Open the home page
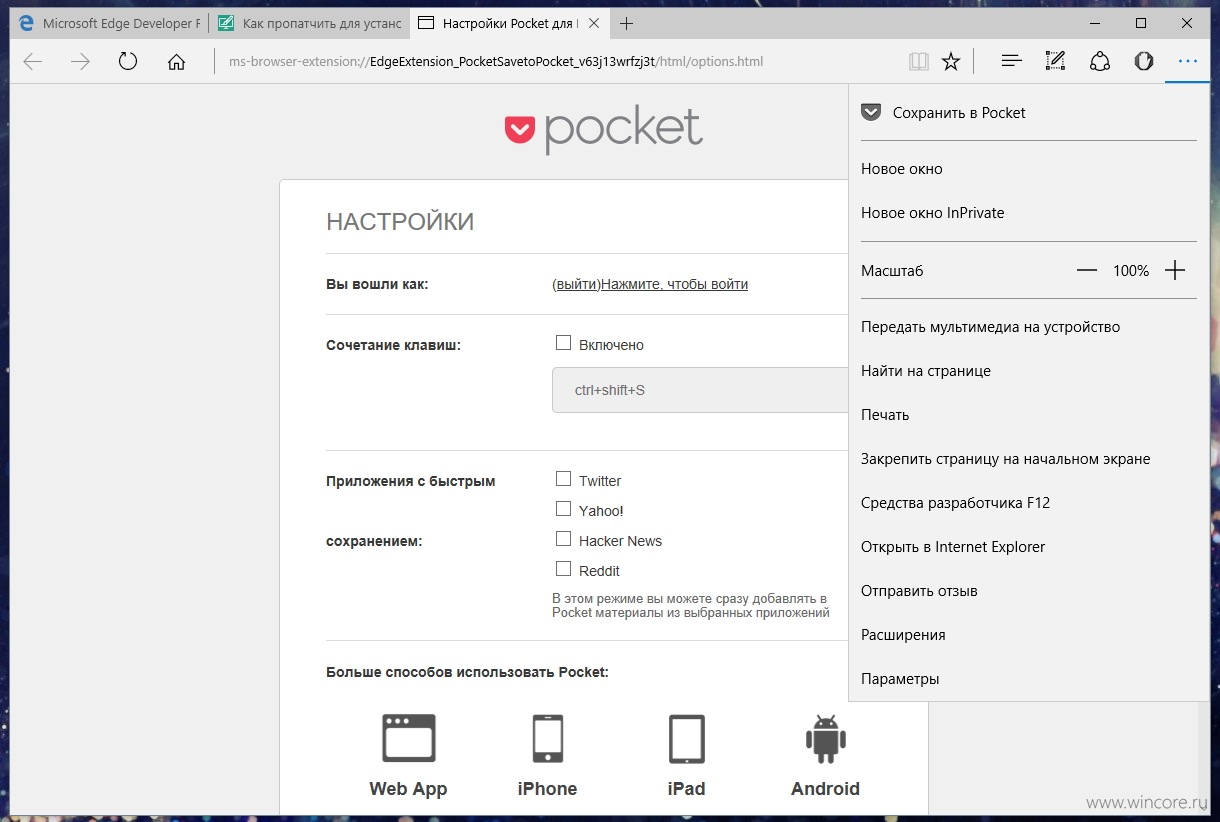 (x=176, y=62)
